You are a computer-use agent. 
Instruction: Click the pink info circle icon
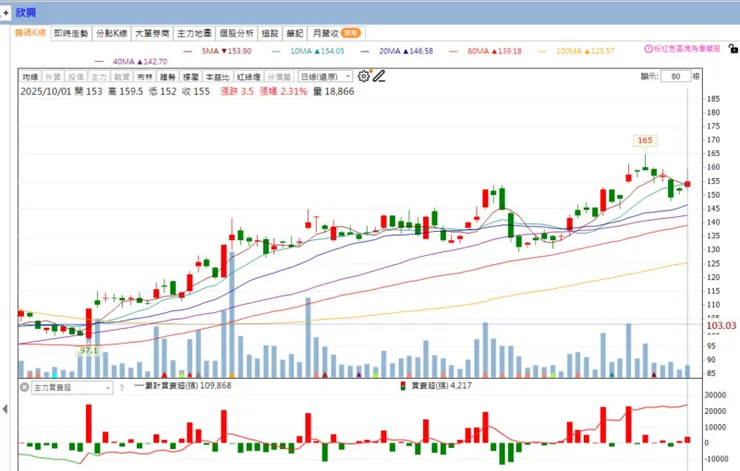[648, 49]
